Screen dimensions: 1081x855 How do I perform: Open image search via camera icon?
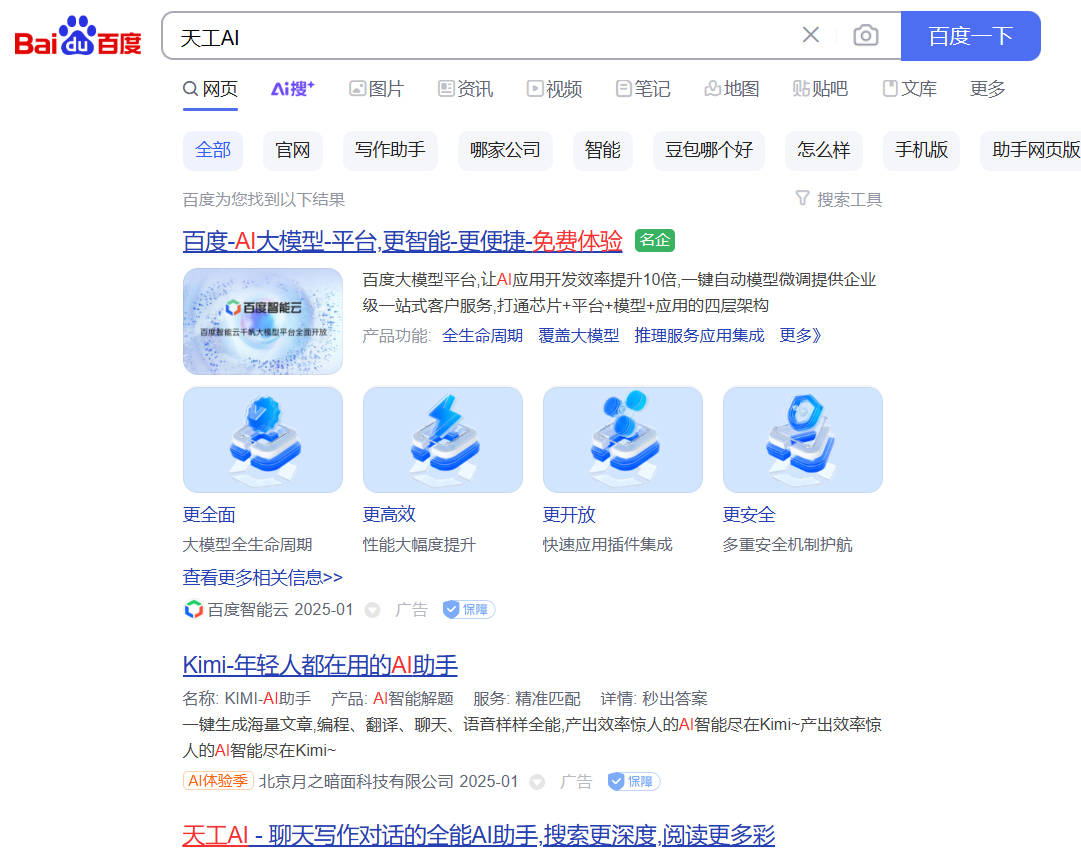click(865, 35)
